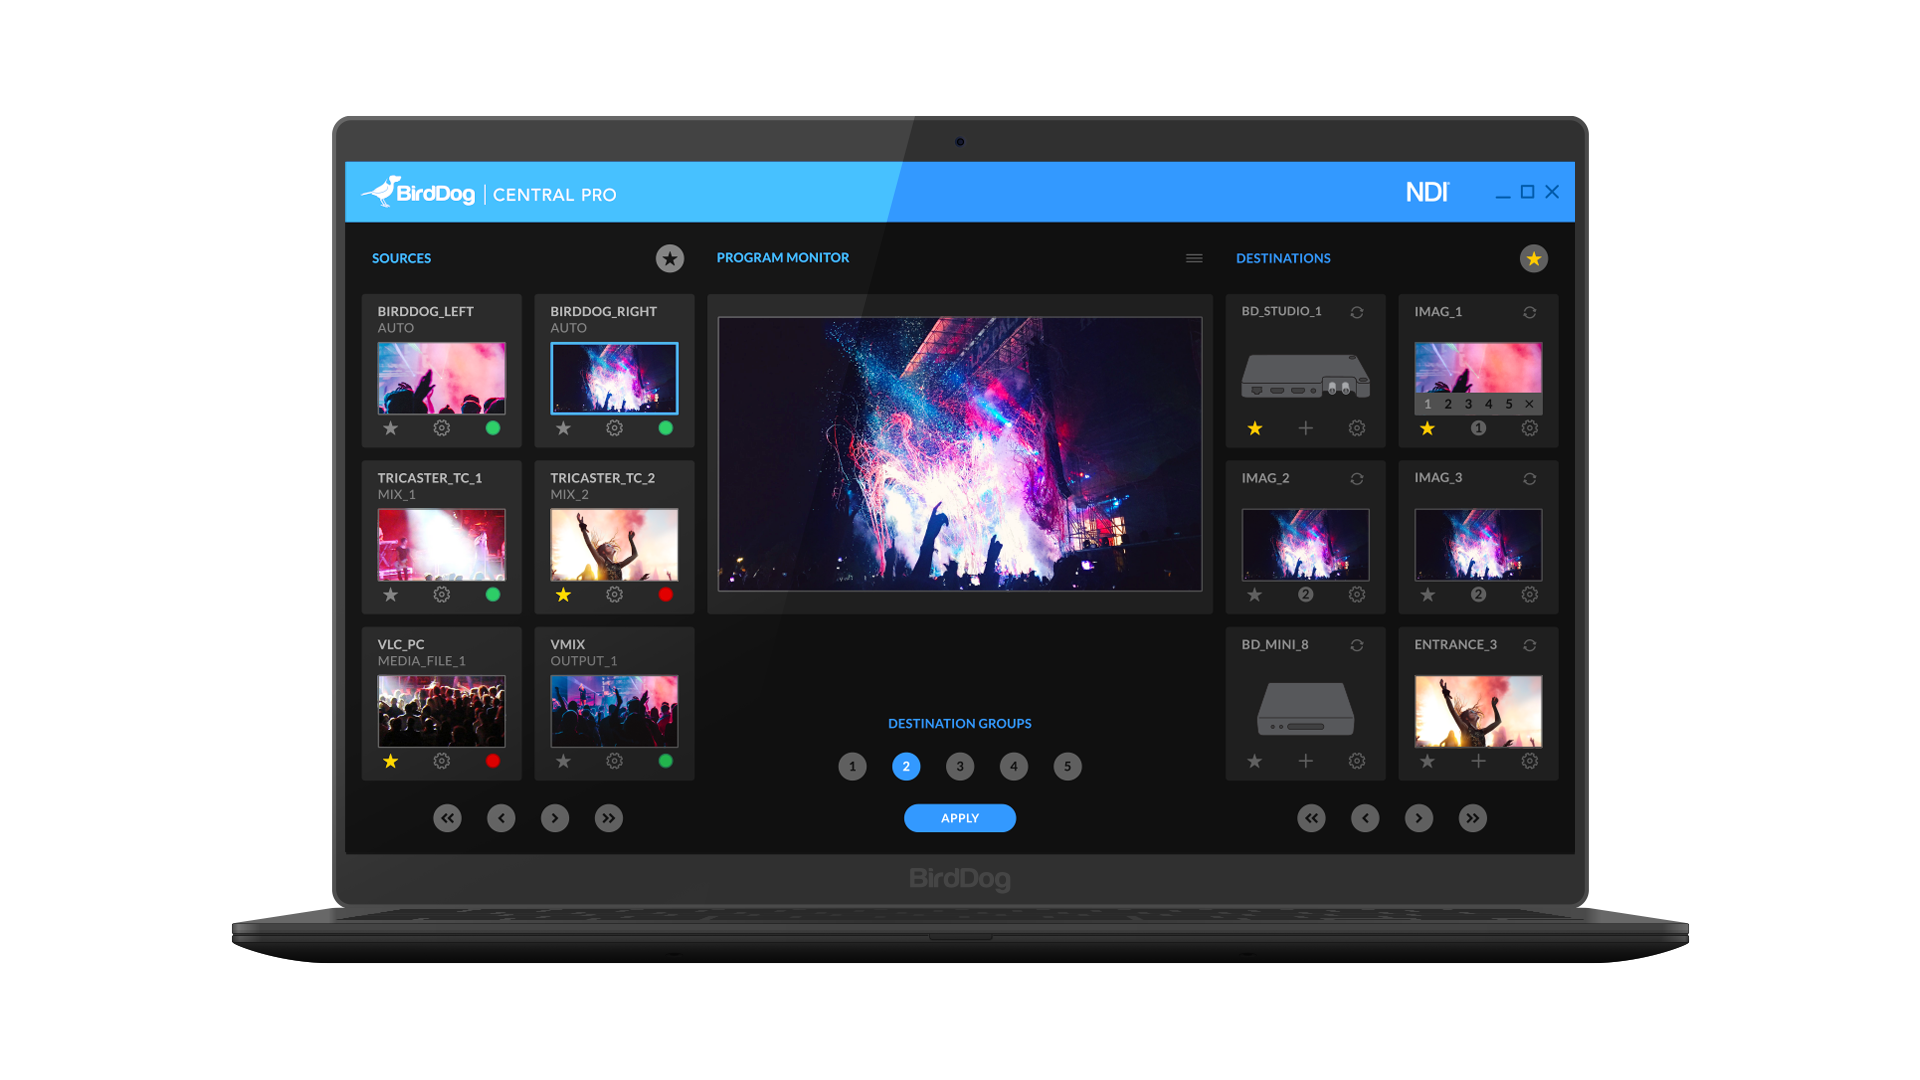Go to previous Sources page

(x=501, y=818)
